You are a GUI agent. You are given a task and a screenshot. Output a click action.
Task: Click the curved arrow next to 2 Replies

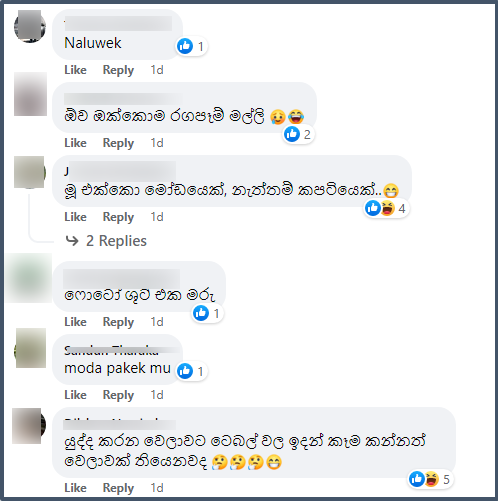click(72, 241)
